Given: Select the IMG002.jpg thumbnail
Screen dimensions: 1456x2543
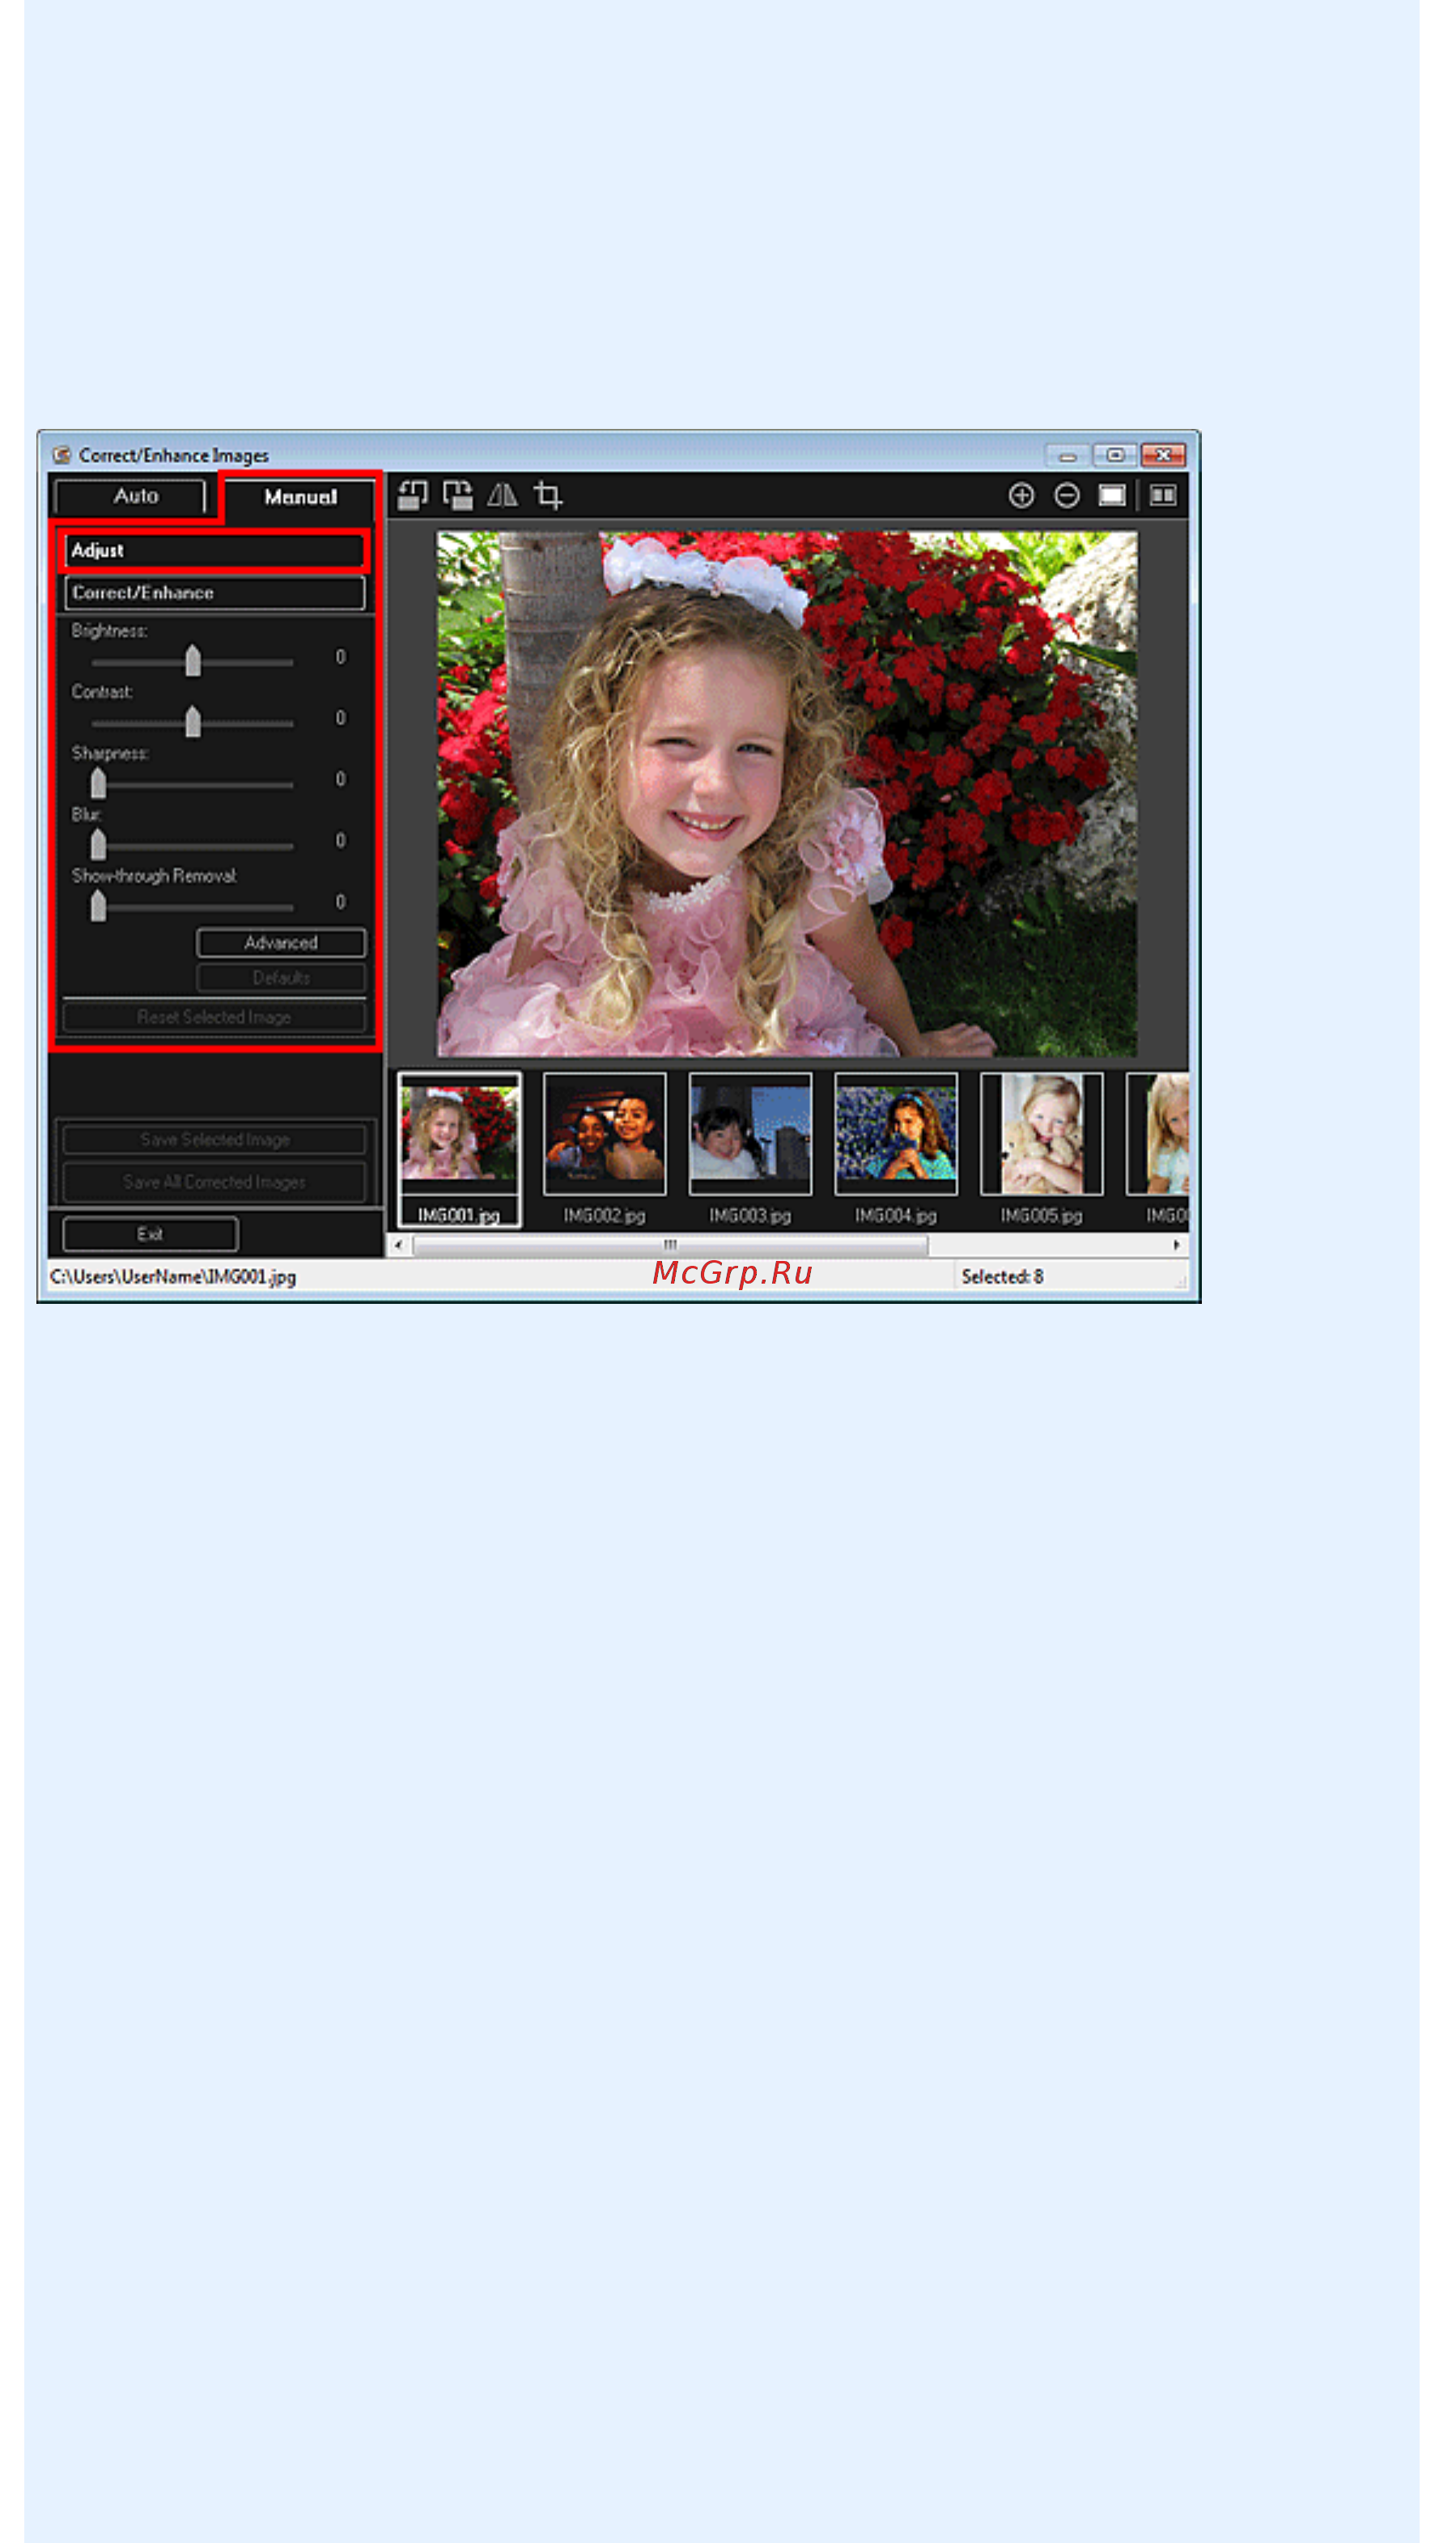Looking at the screenshot, I should pos(604,1135).
